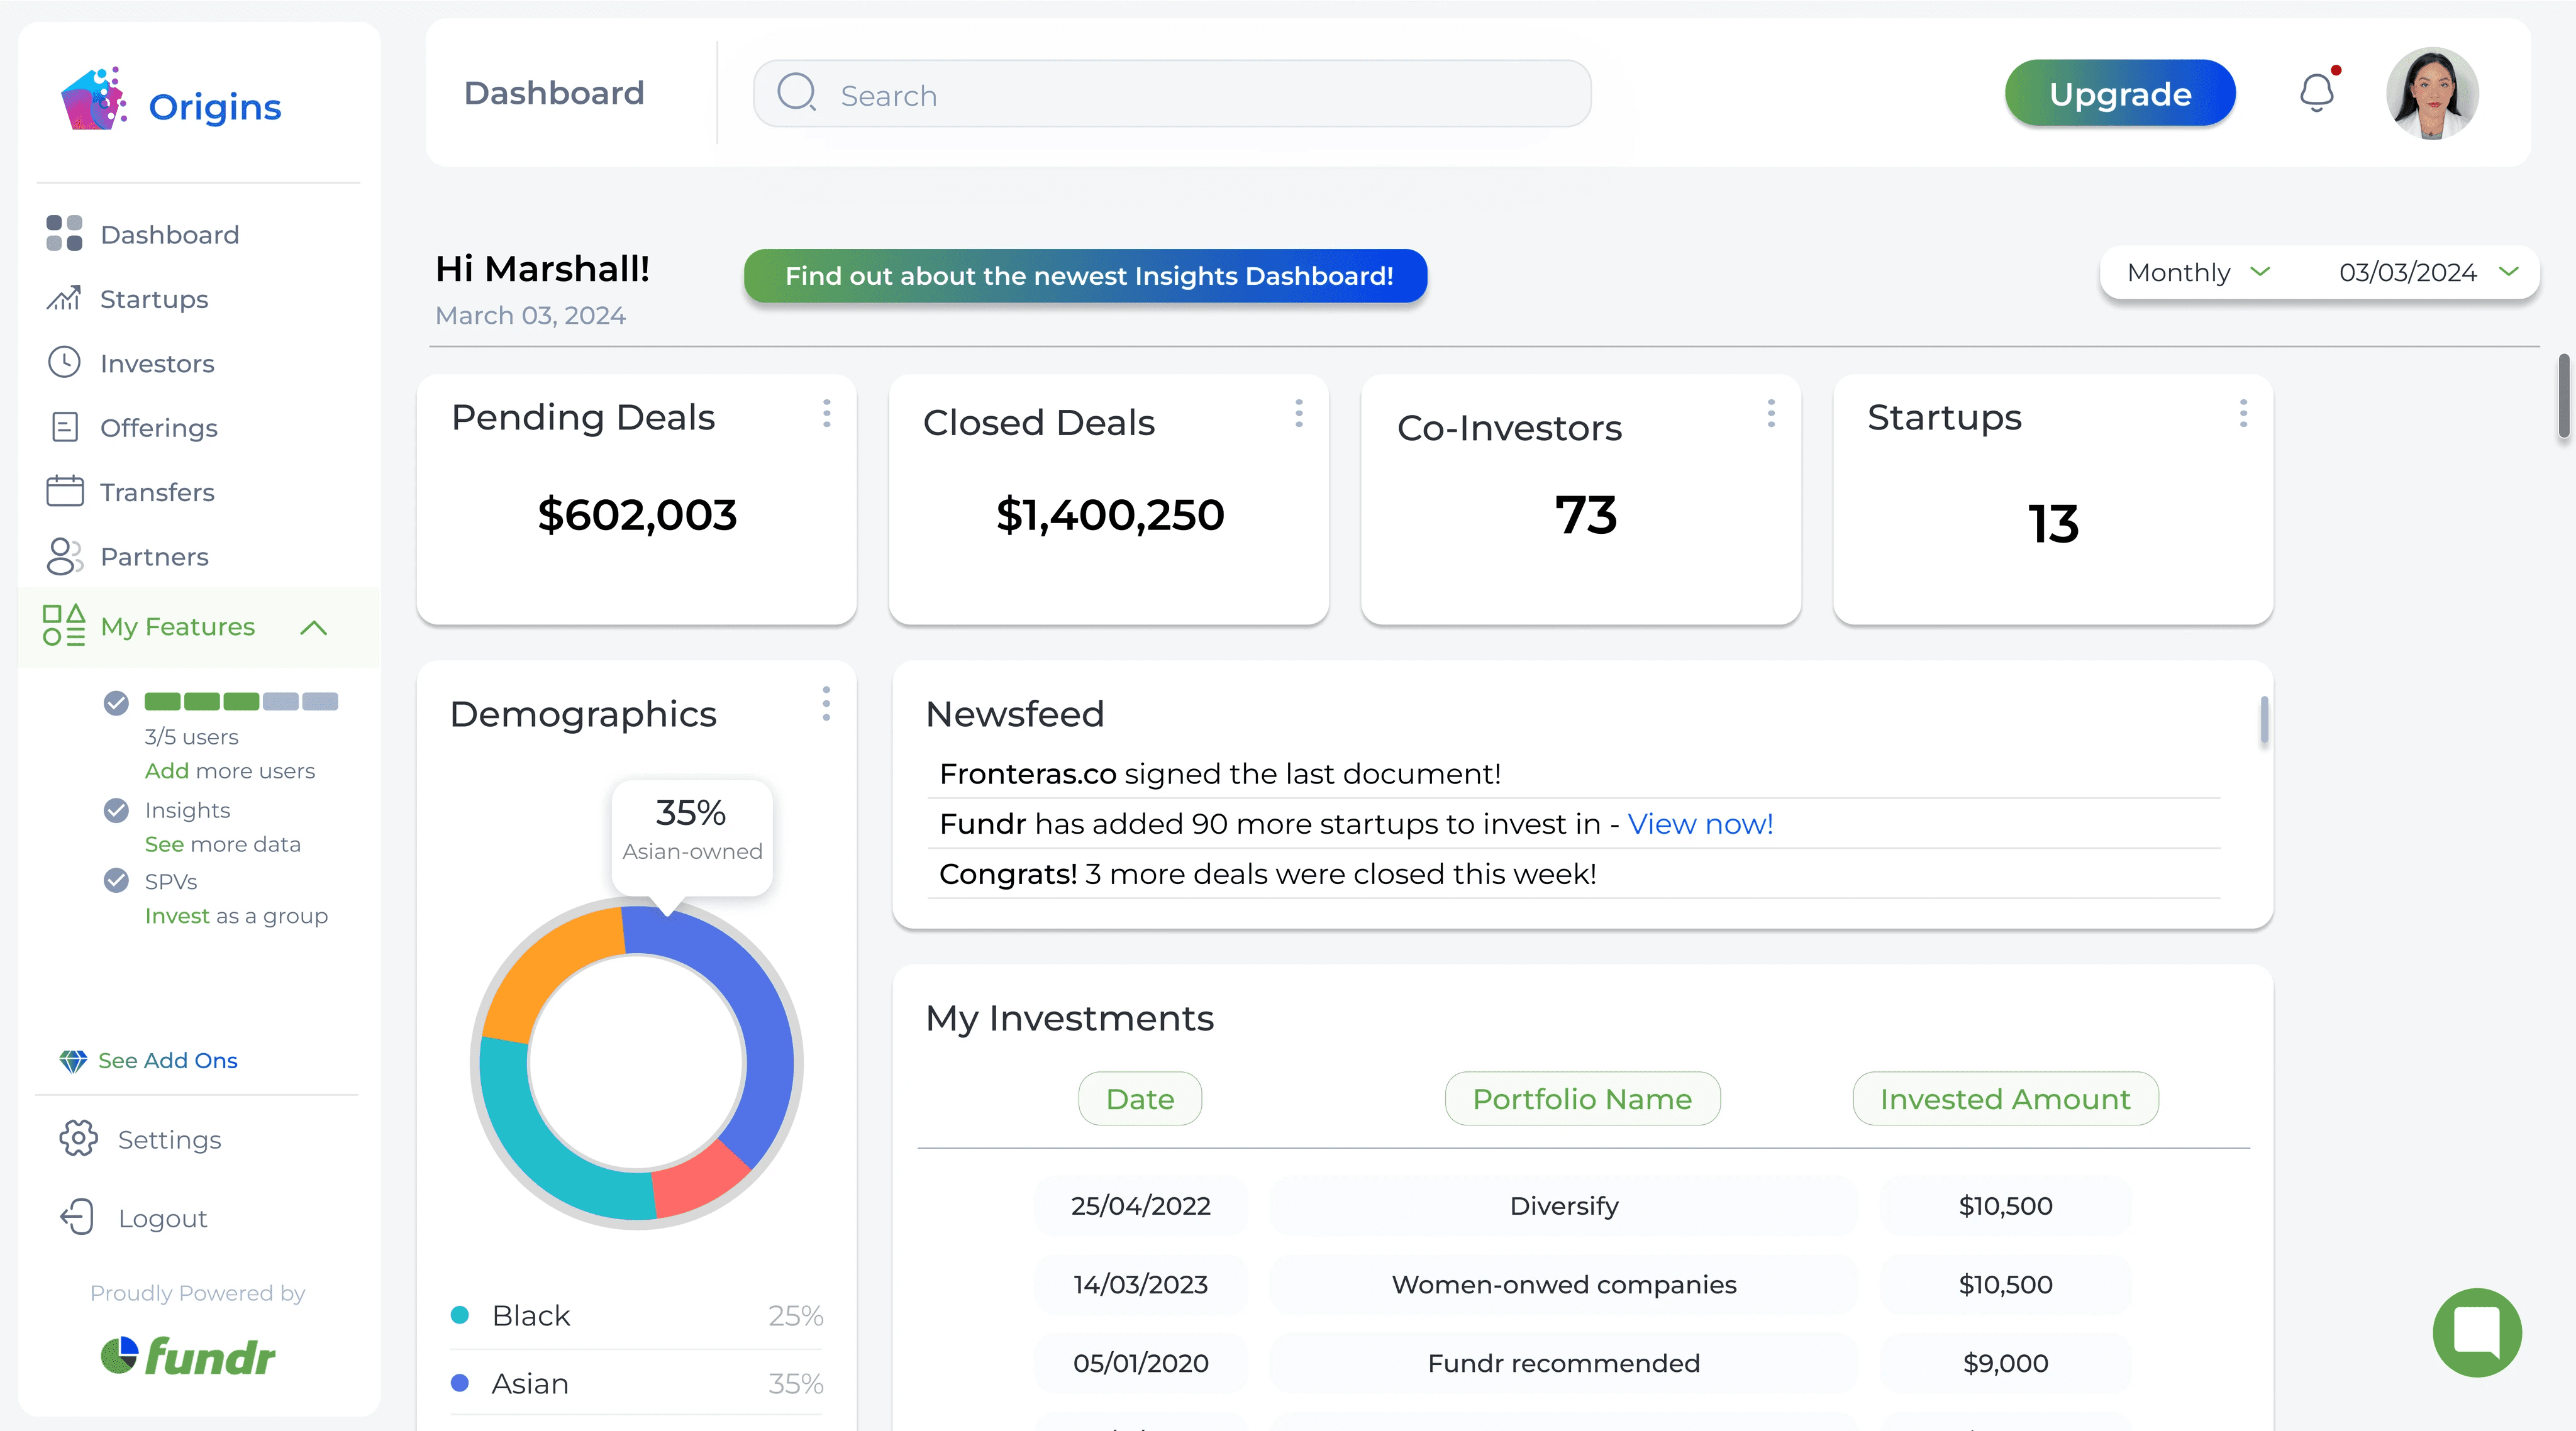Open the Monthly period dropdown
The height and width of the screenshot is (1431, 2576).
pos(2196,272)
